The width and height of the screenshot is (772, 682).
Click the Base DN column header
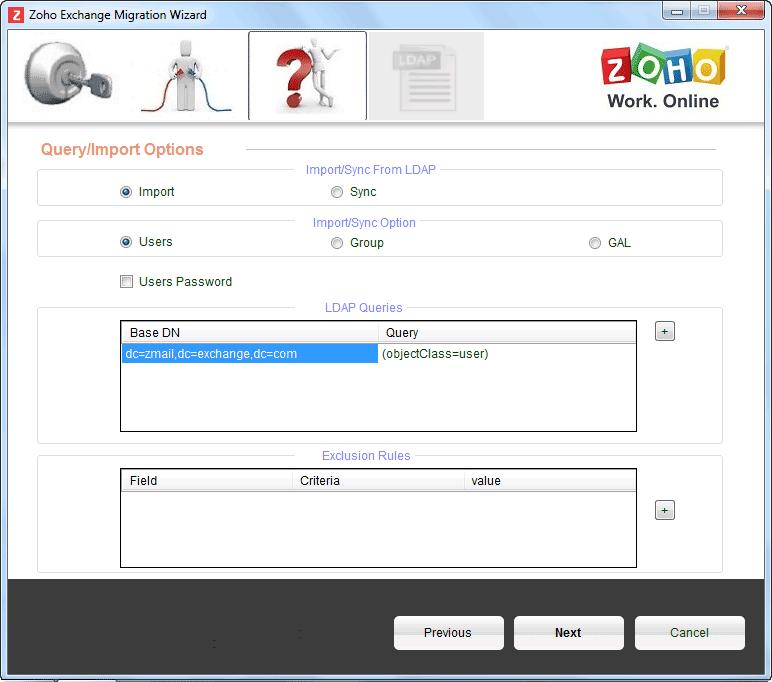tap(250, 333)
